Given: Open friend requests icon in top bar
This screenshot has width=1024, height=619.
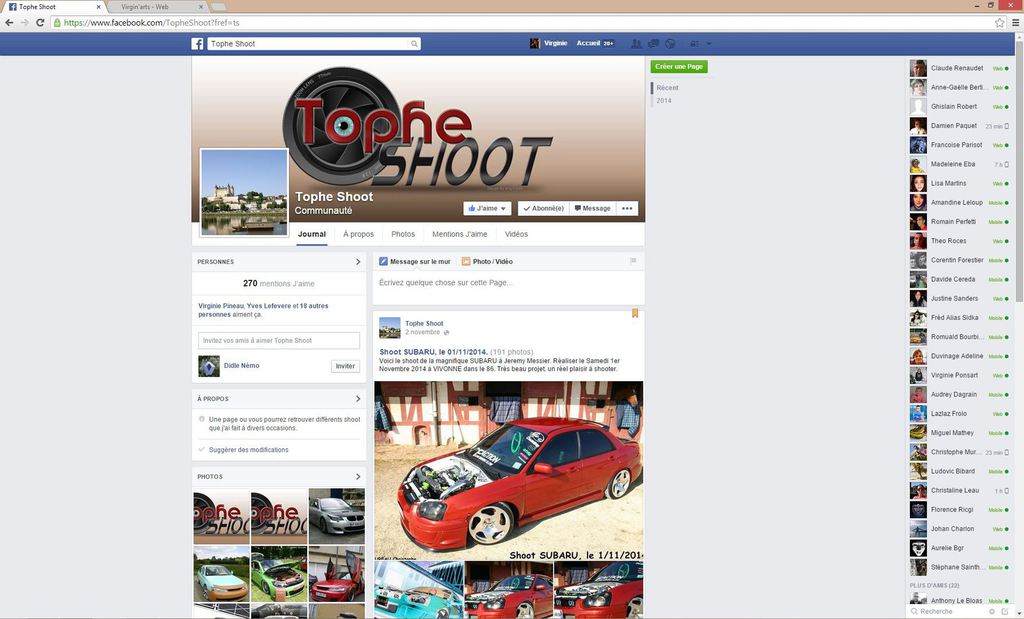Looking at the screenshot, I should 636,44.
